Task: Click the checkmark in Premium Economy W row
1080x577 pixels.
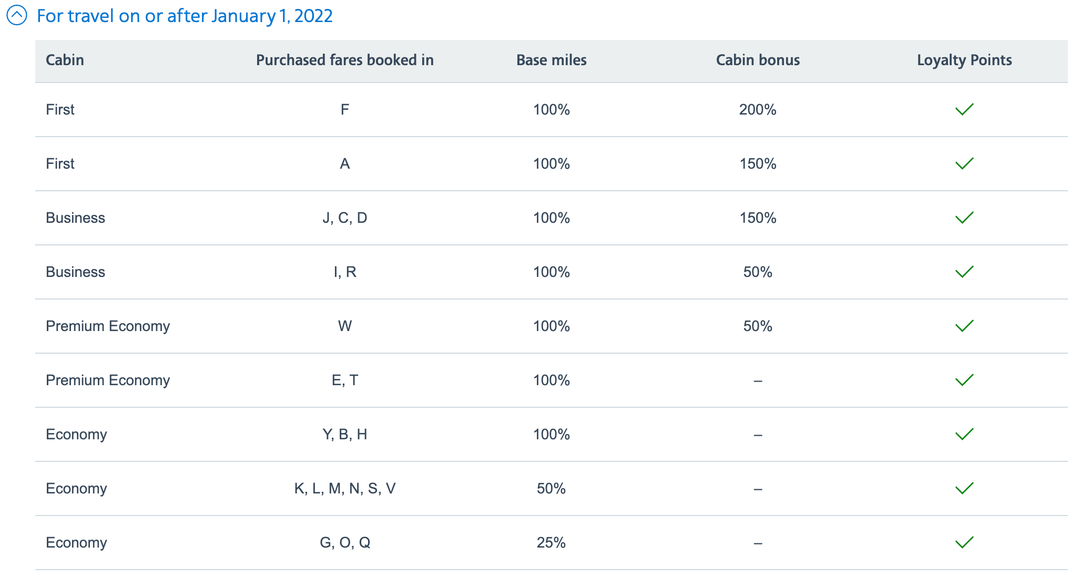Action: 964,326
